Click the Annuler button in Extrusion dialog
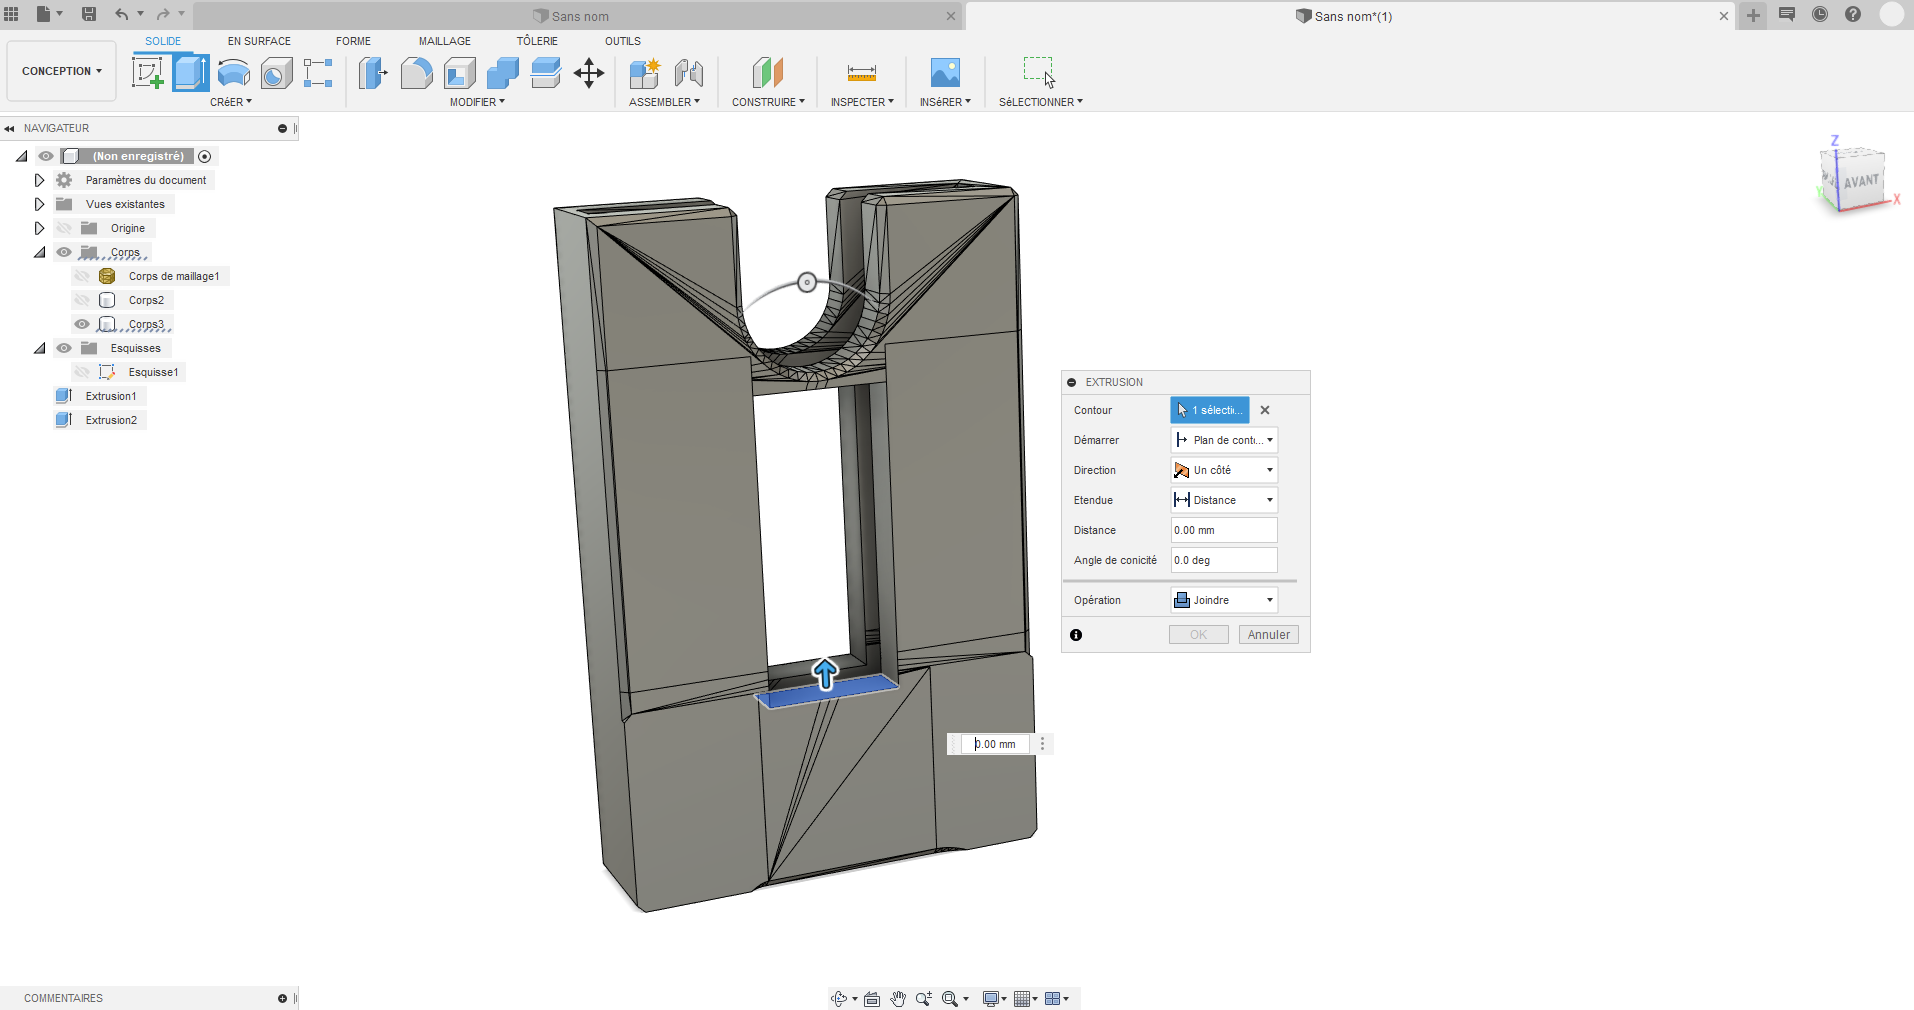 [x=1268, y=635]
